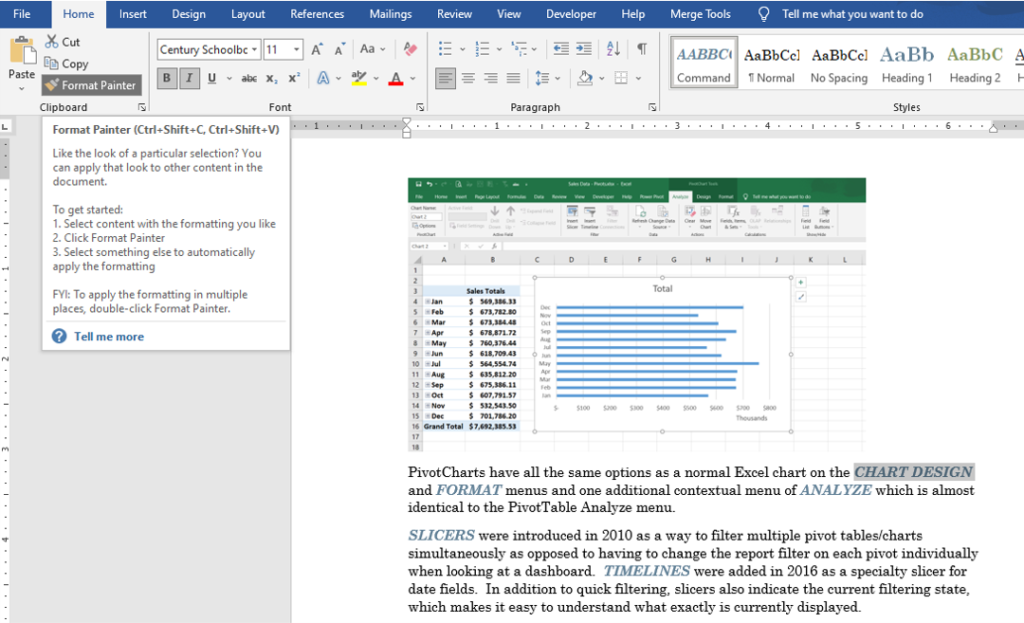Open the File tab
Screen dimensions: 1024x623
pyautogui.click(x=22, y=14)
